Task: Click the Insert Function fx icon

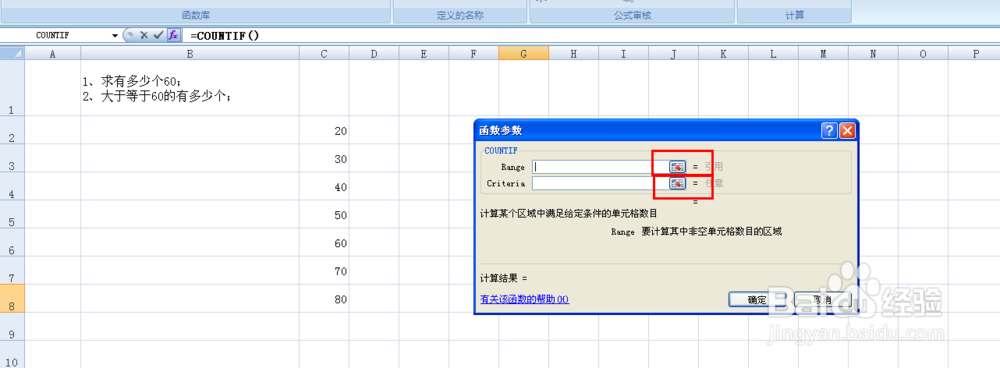Action: pos(173,35)
